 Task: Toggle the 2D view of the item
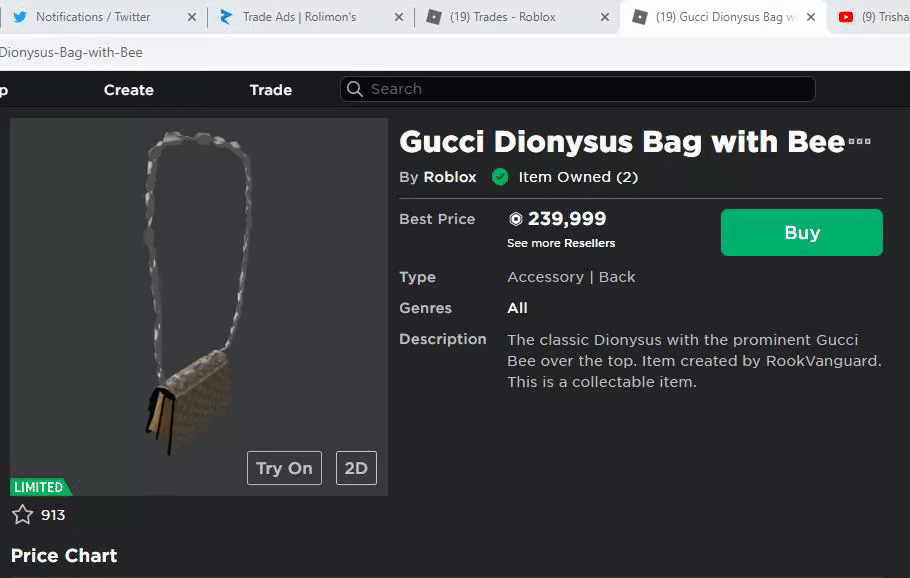pos(356,468)
